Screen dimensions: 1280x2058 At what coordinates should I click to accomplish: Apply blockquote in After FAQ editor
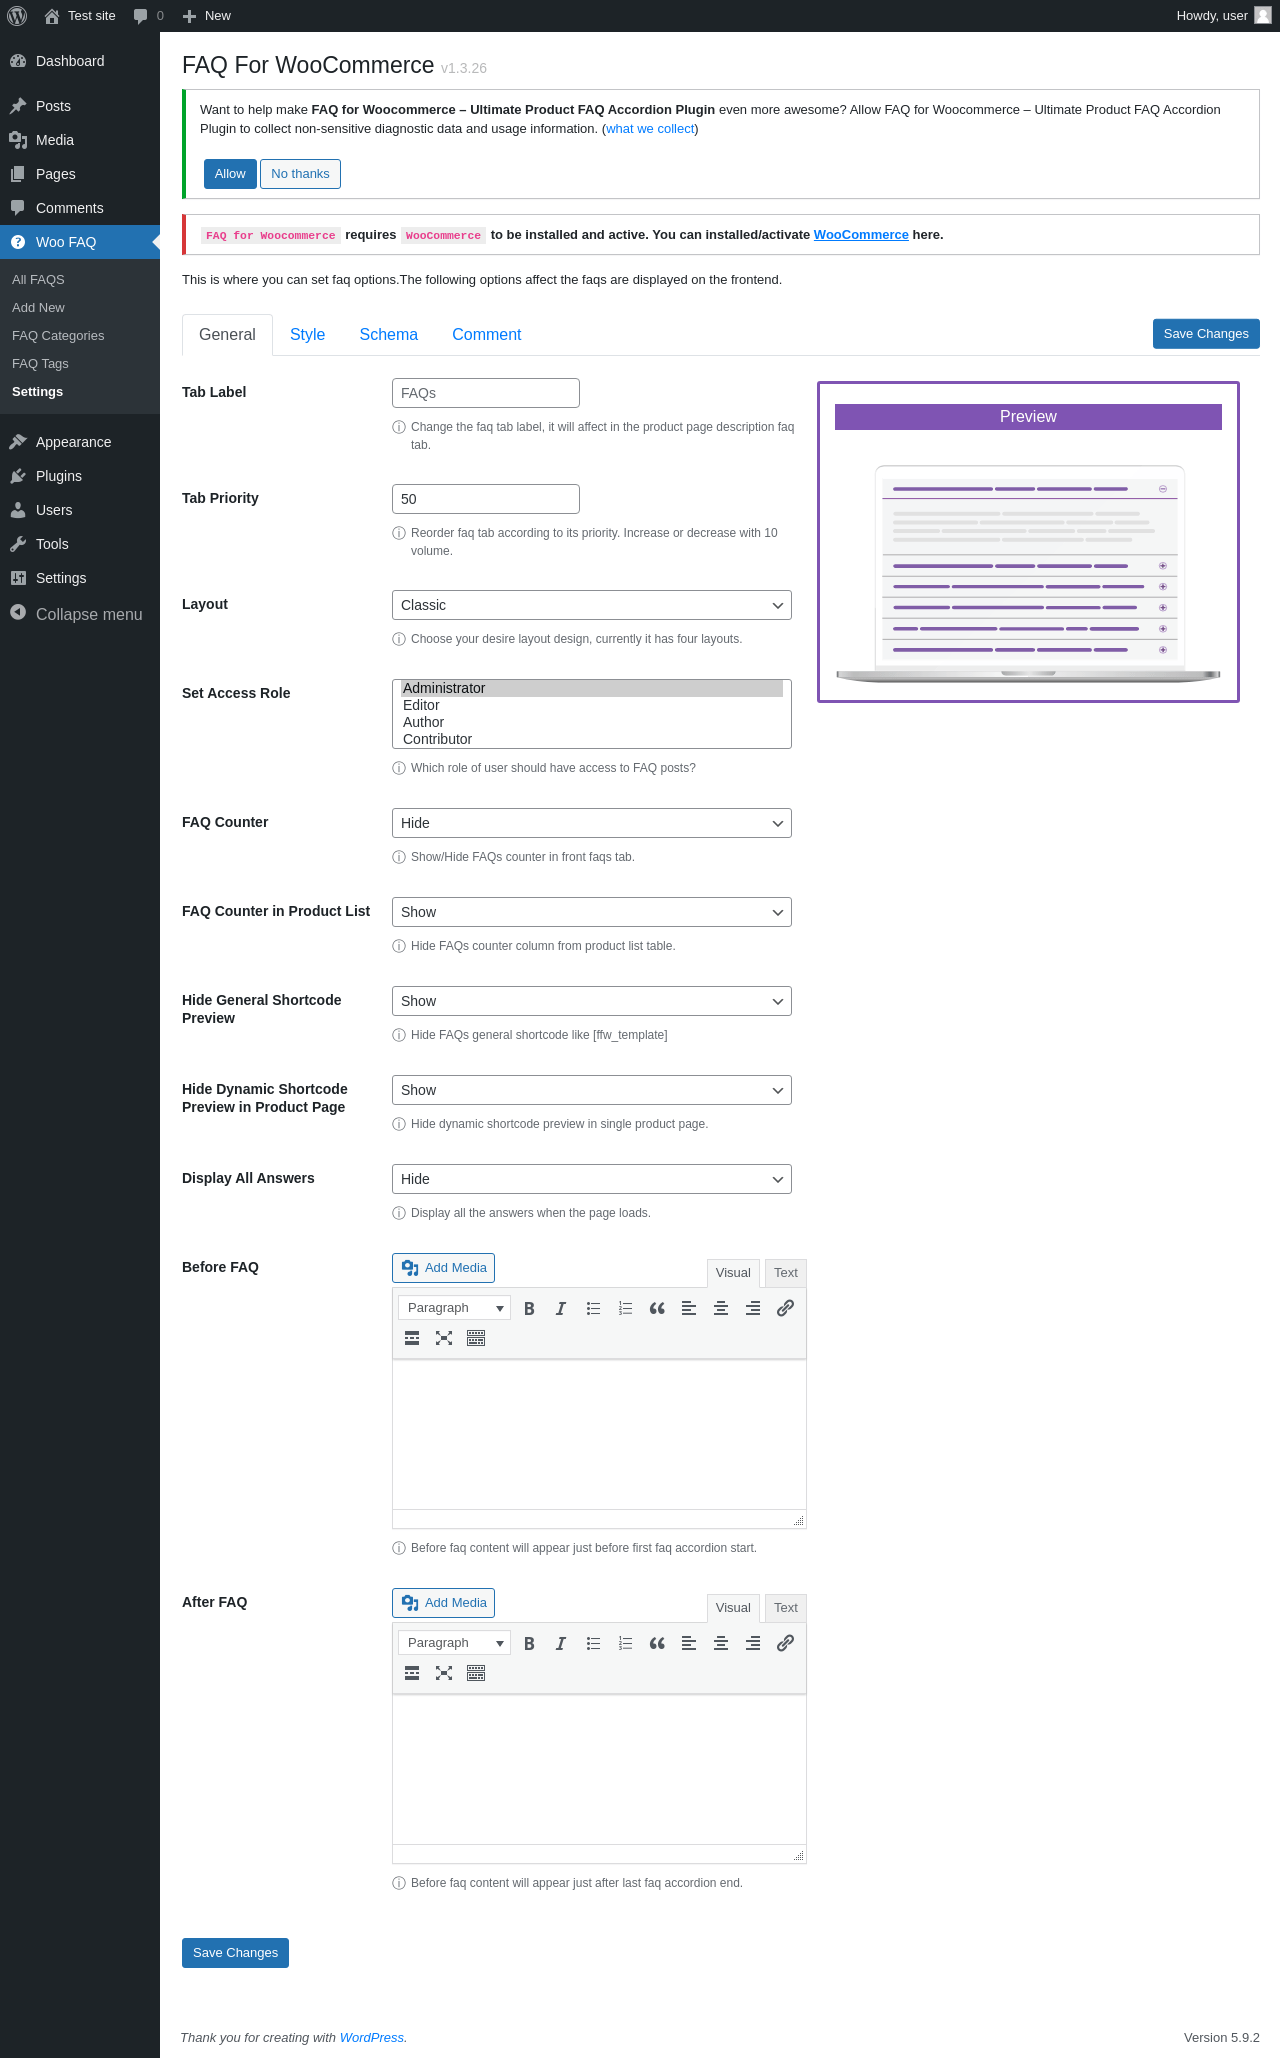[x=657, y=1643]
